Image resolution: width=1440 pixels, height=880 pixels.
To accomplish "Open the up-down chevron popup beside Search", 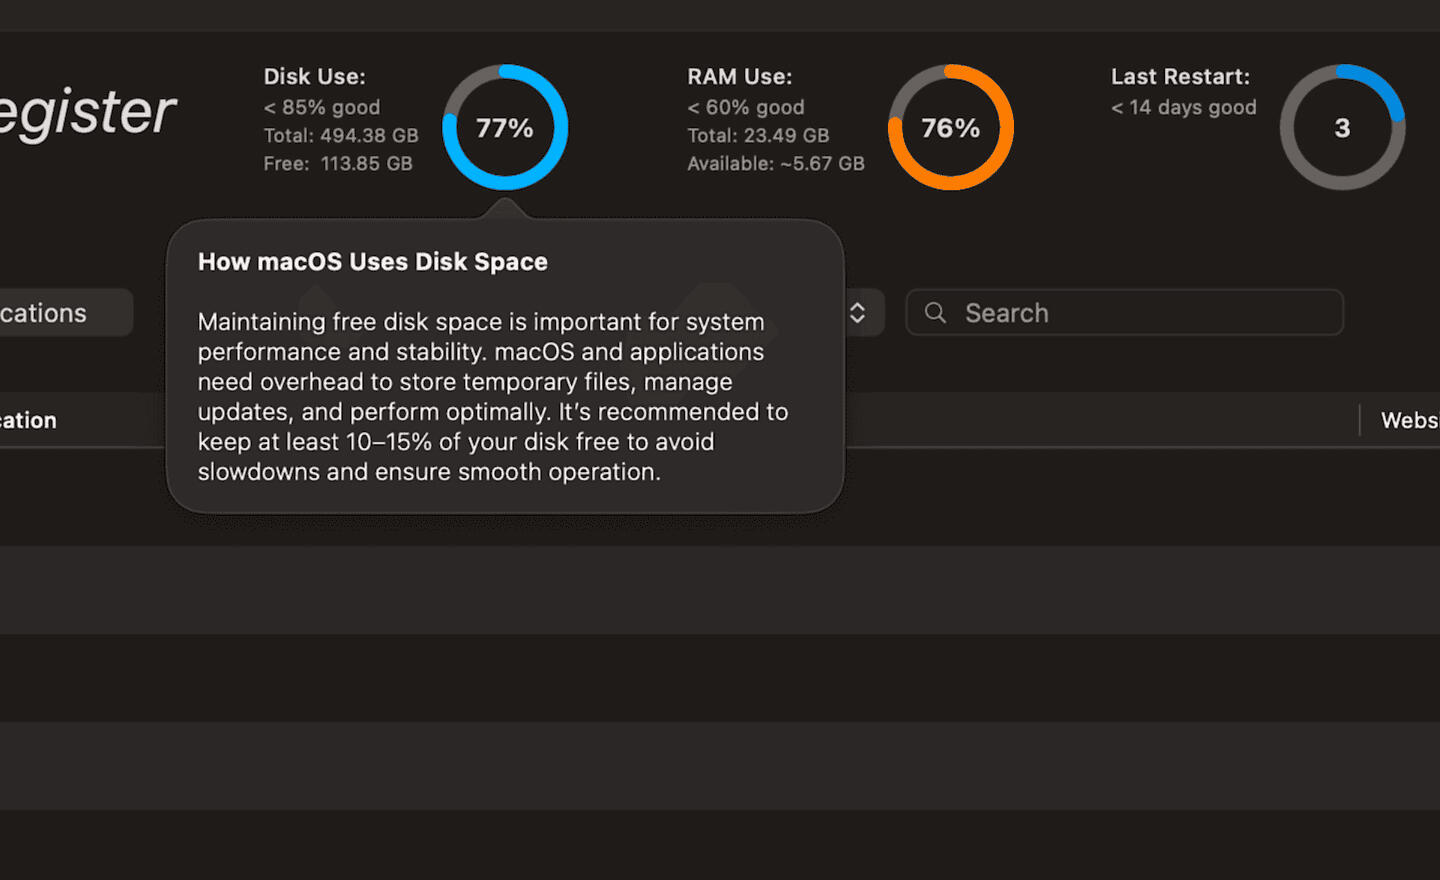I will point(858,313).
